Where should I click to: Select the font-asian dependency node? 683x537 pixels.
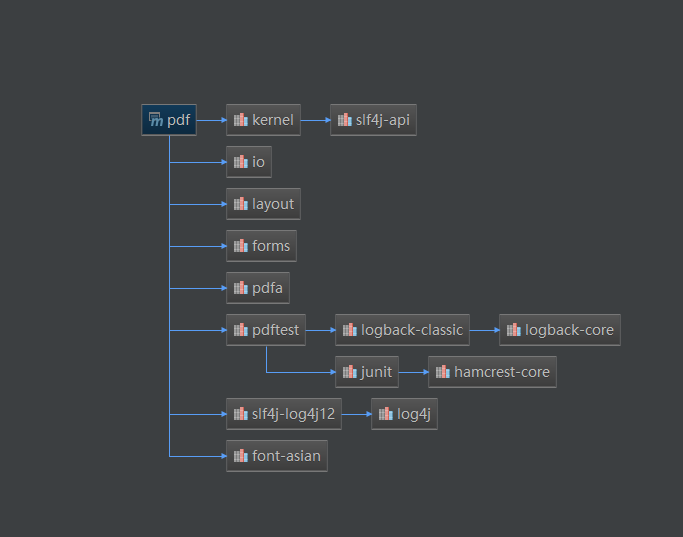(x=277, y=456)
